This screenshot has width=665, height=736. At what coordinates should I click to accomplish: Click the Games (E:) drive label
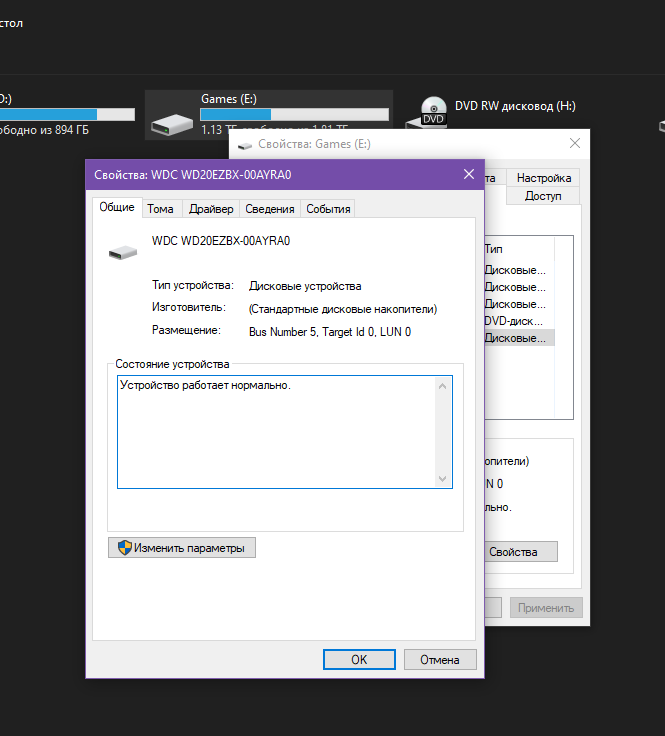[x=229, y=99]
